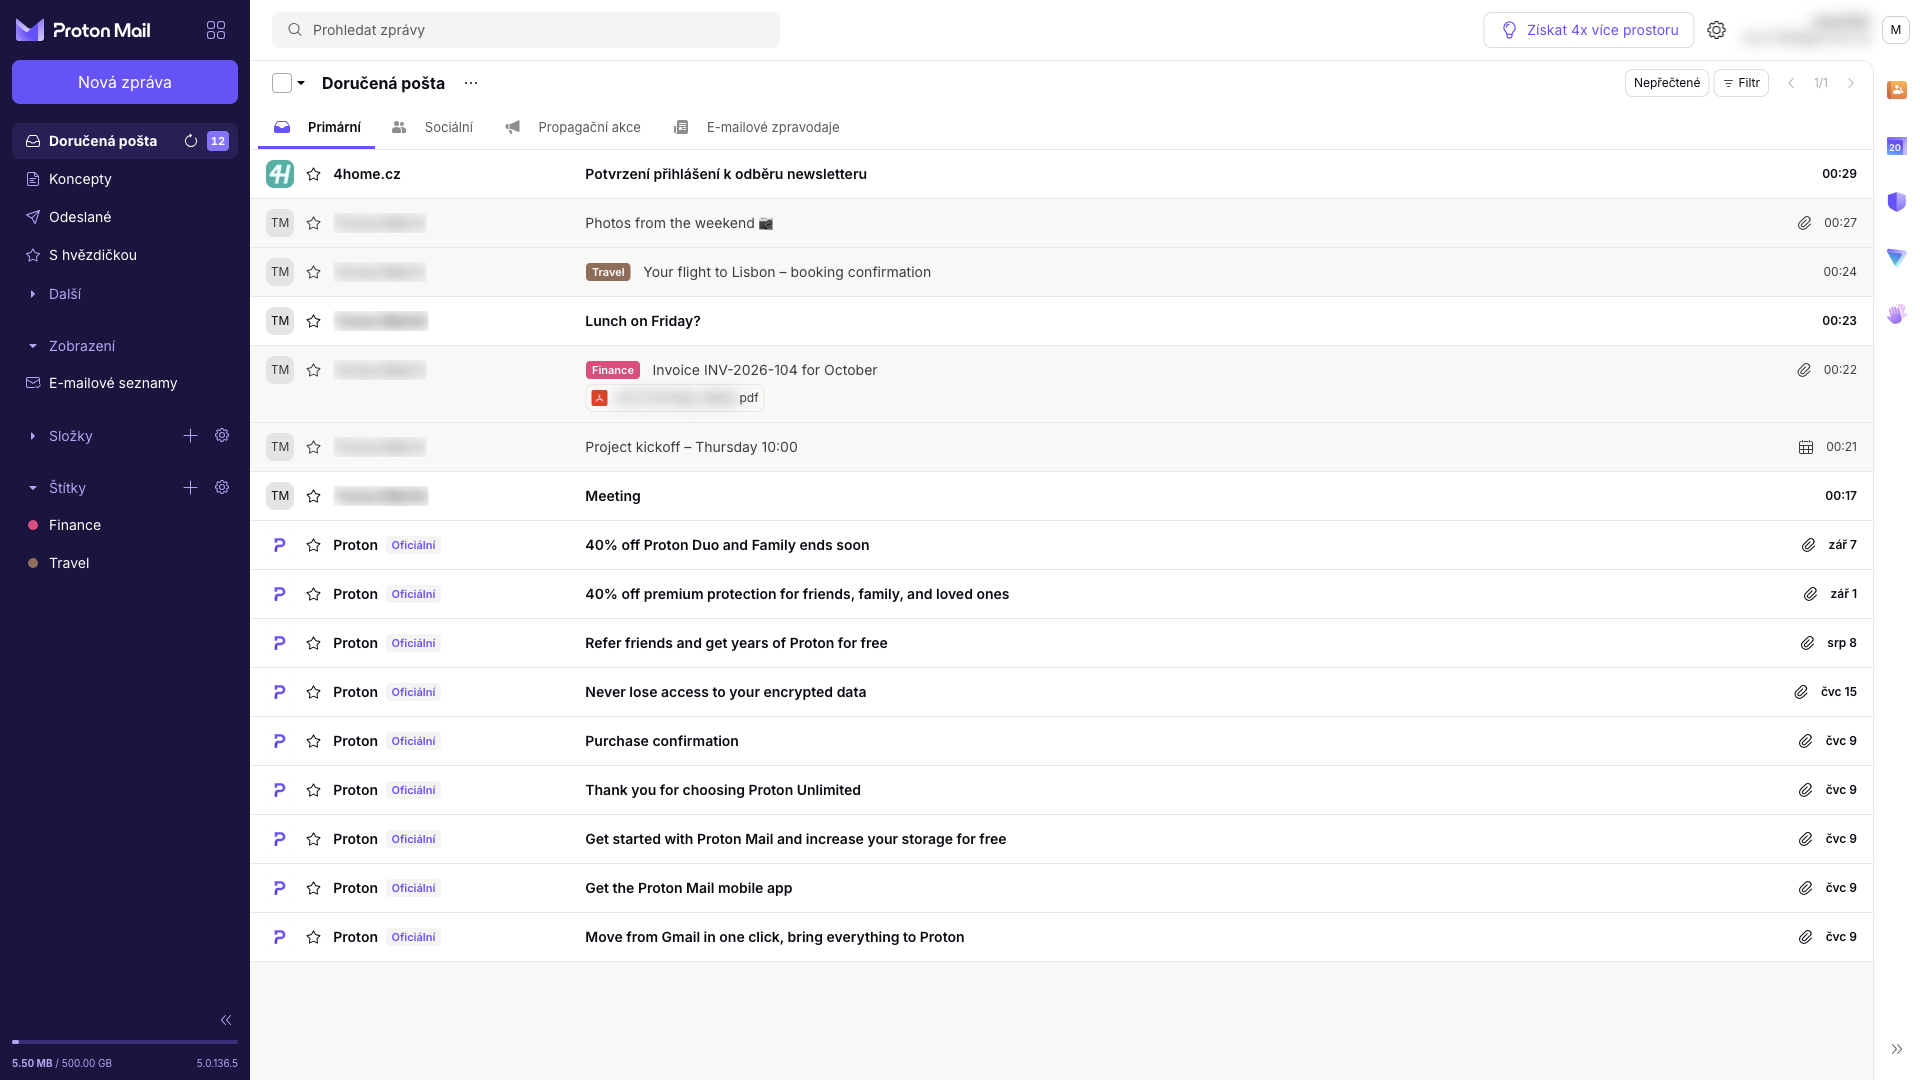The height and width of the screenshot is (1080, 1920).
Task: Add a new folder with the plus icon
Action: click(x=190, y=435)
